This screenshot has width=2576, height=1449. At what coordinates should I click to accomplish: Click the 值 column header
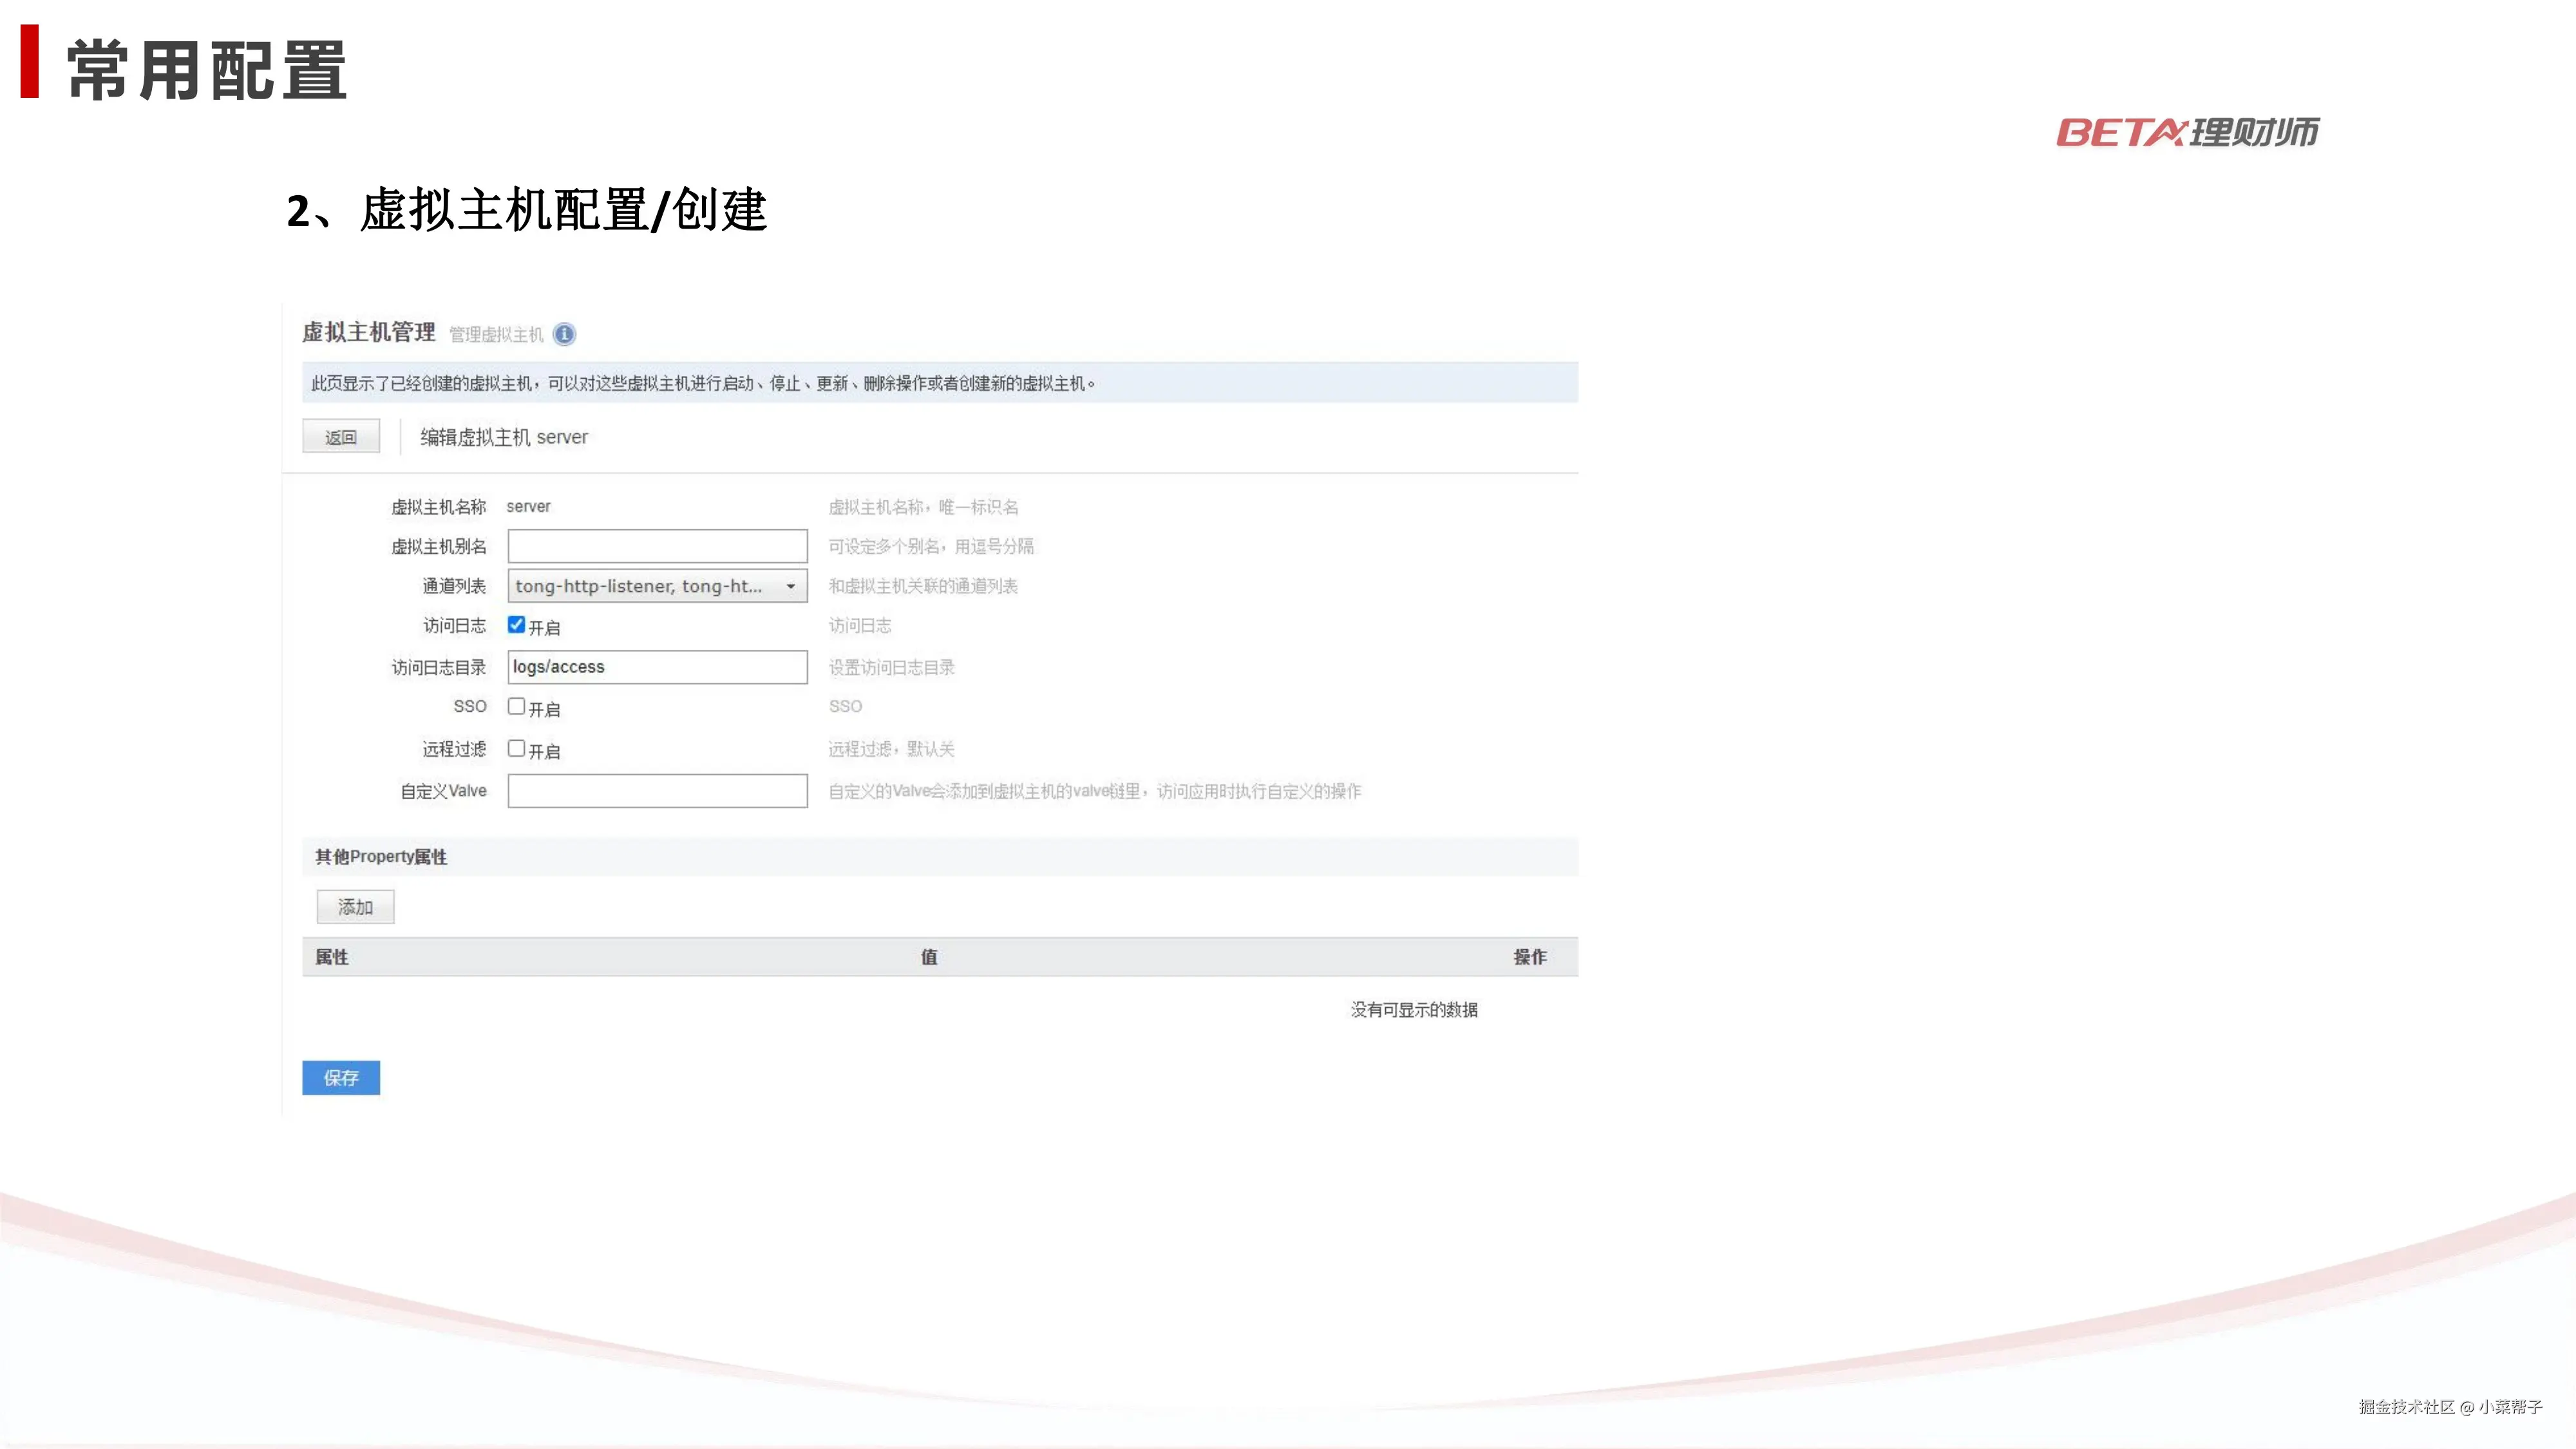pos(929,957)
